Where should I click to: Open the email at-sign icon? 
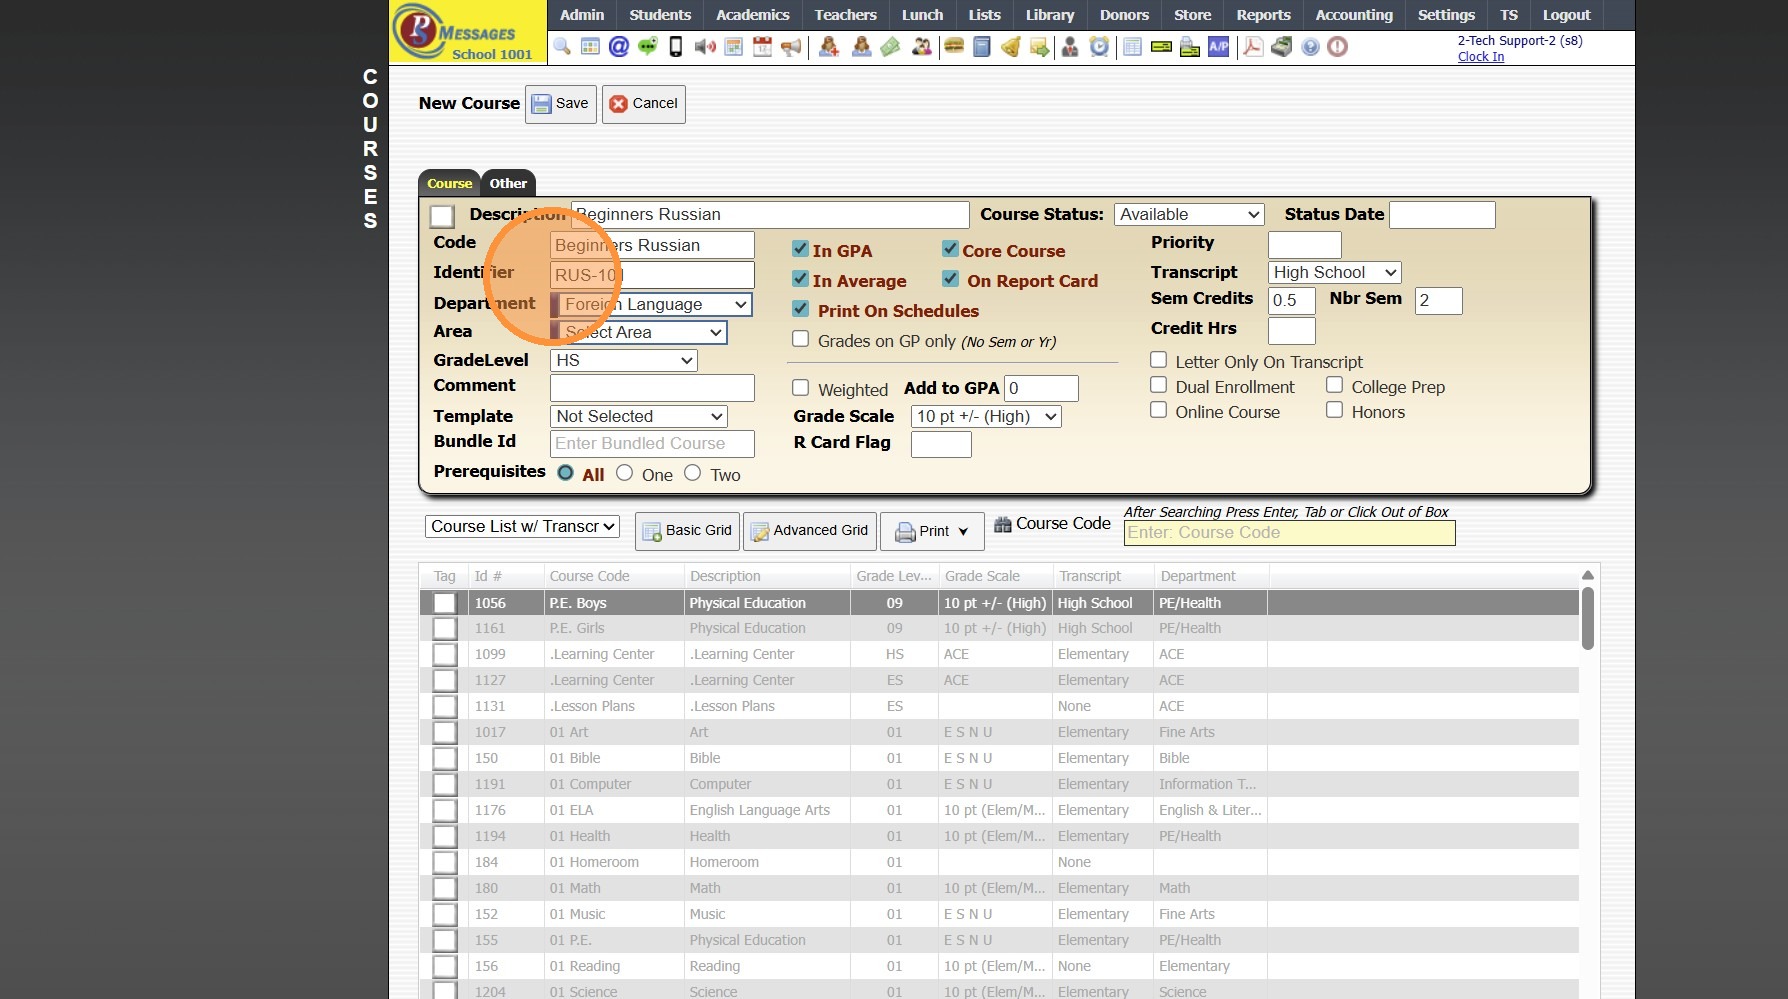coord(619,47)
